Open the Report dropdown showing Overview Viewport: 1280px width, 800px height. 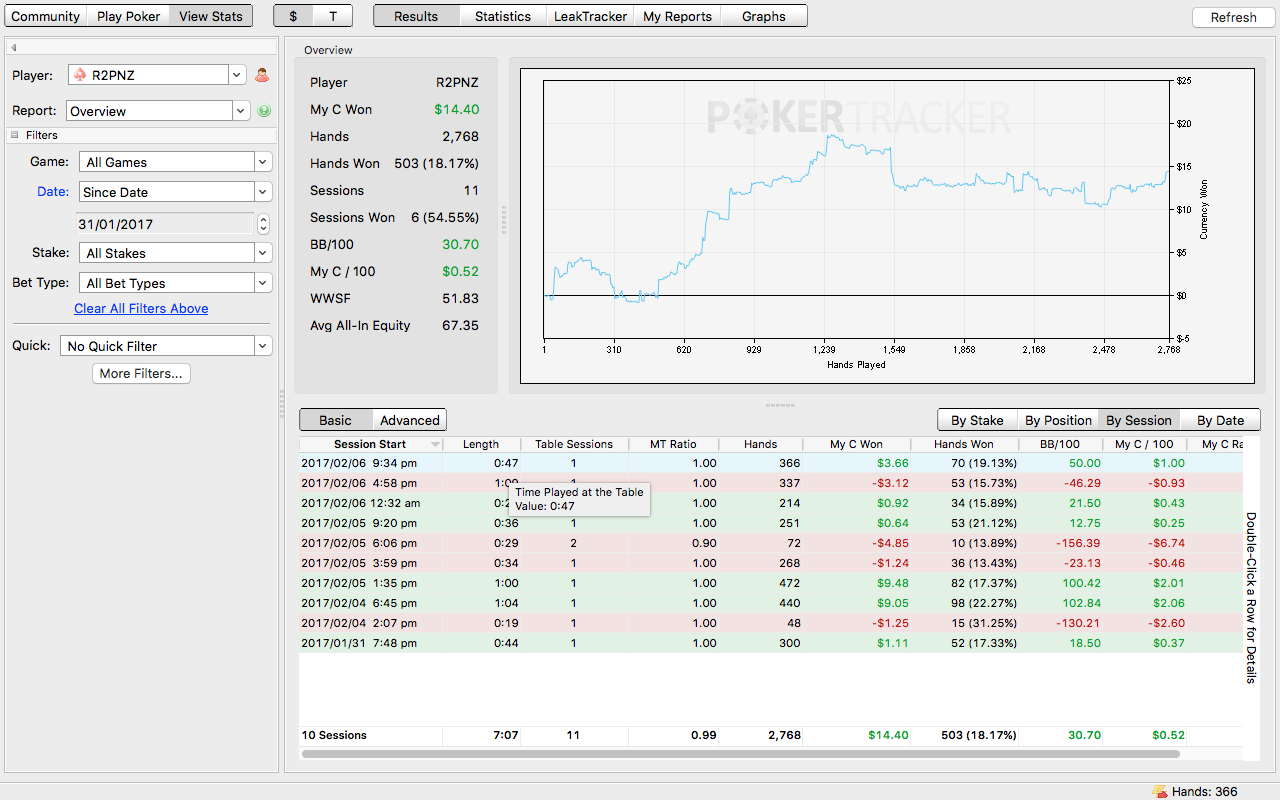(x=158, y=111)
